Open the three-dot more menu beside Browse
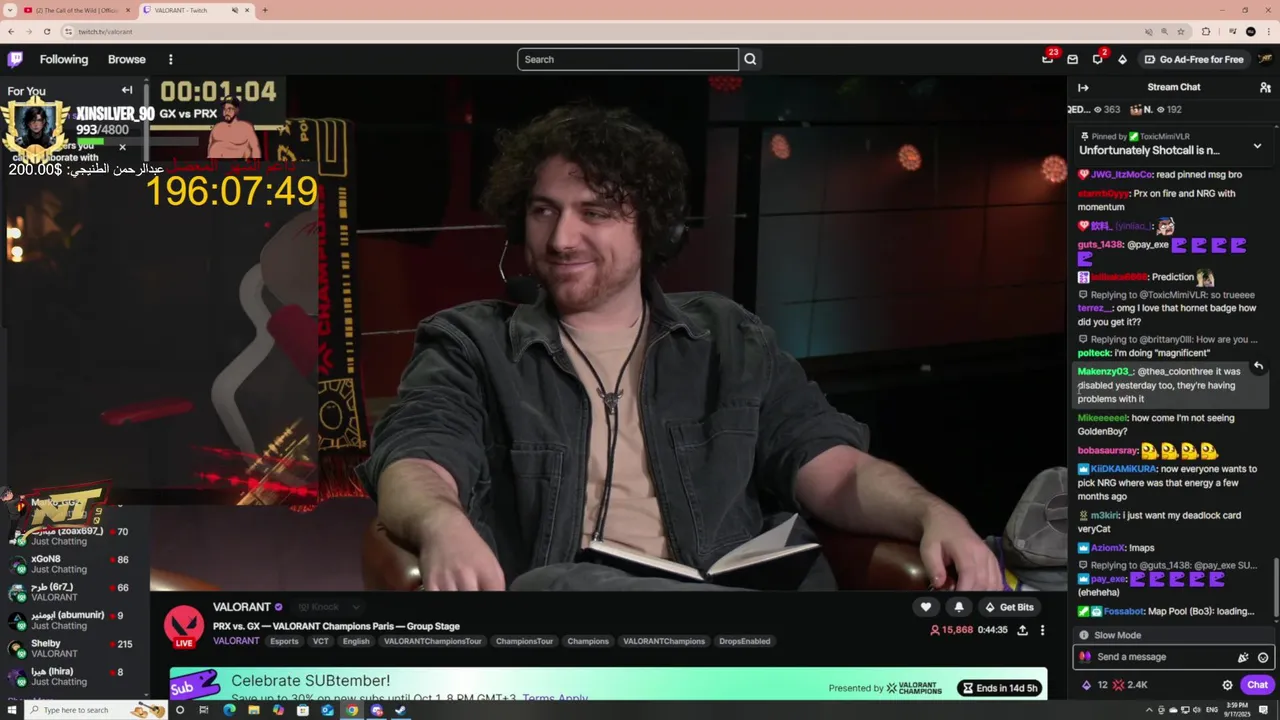Image resolution: width=1280 pixels, height=720 pixels. coord(170,59)
